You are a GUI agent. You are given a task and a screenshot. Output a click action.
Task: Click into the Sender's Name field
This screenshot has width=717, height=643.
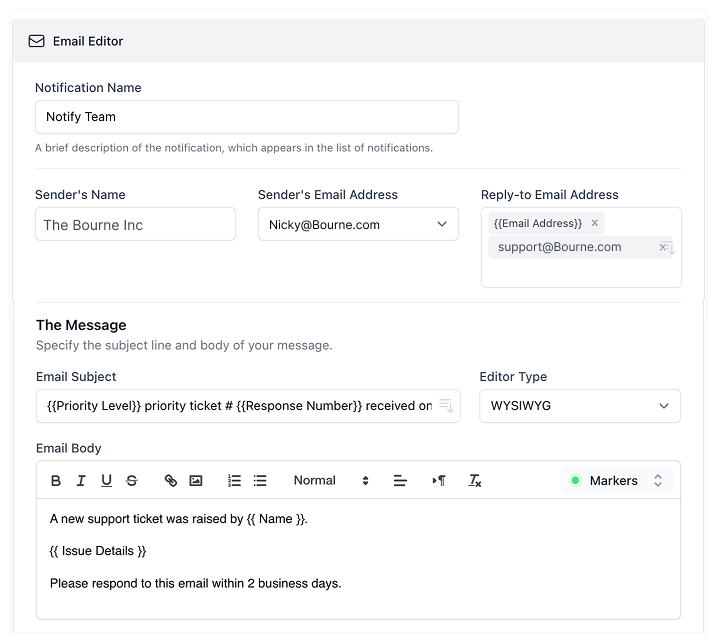tap(135, 225)
